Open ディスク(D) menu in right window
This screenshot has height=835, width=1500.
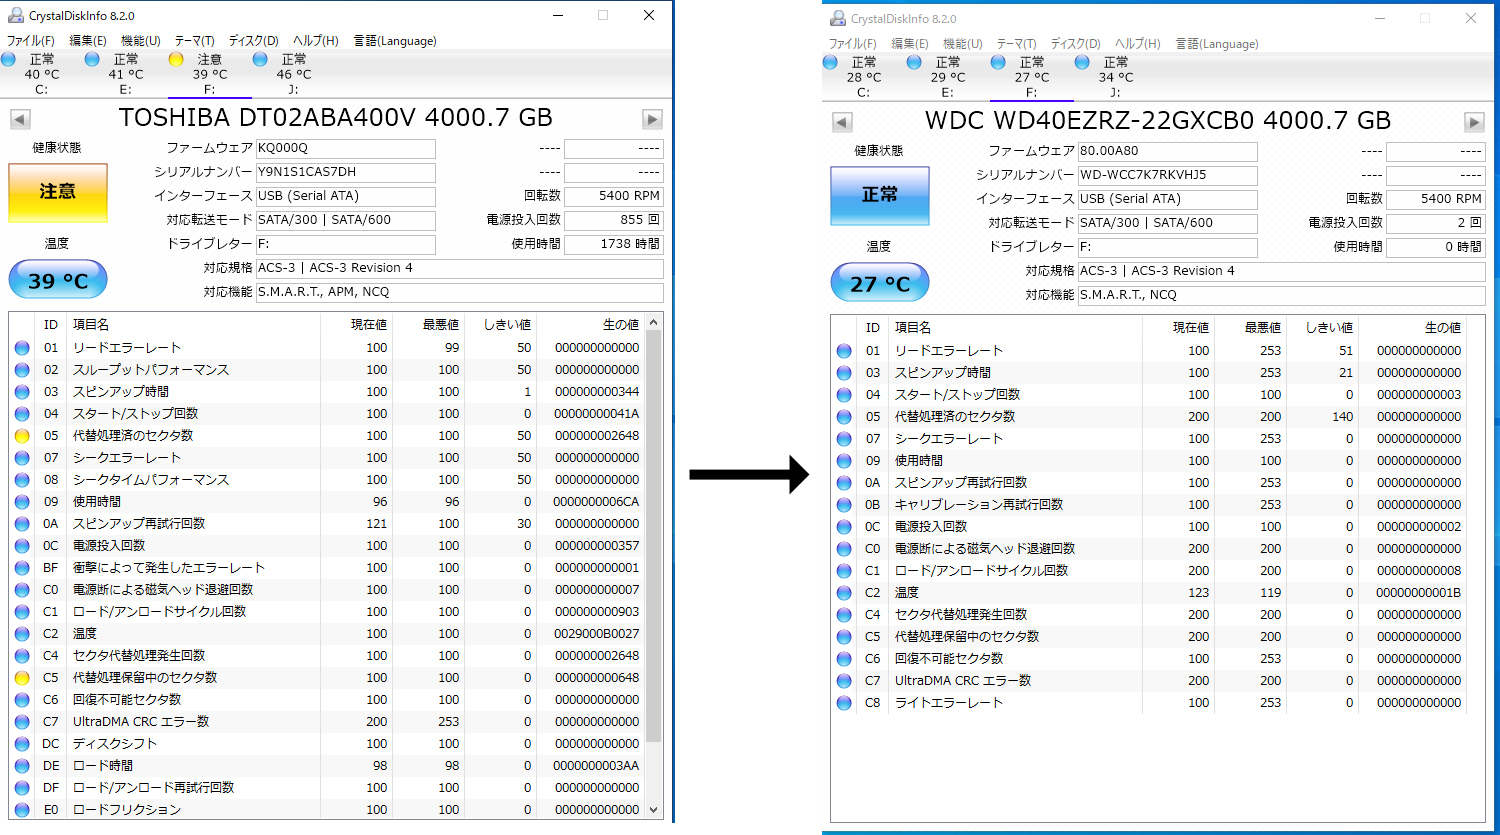point(1075,44)
